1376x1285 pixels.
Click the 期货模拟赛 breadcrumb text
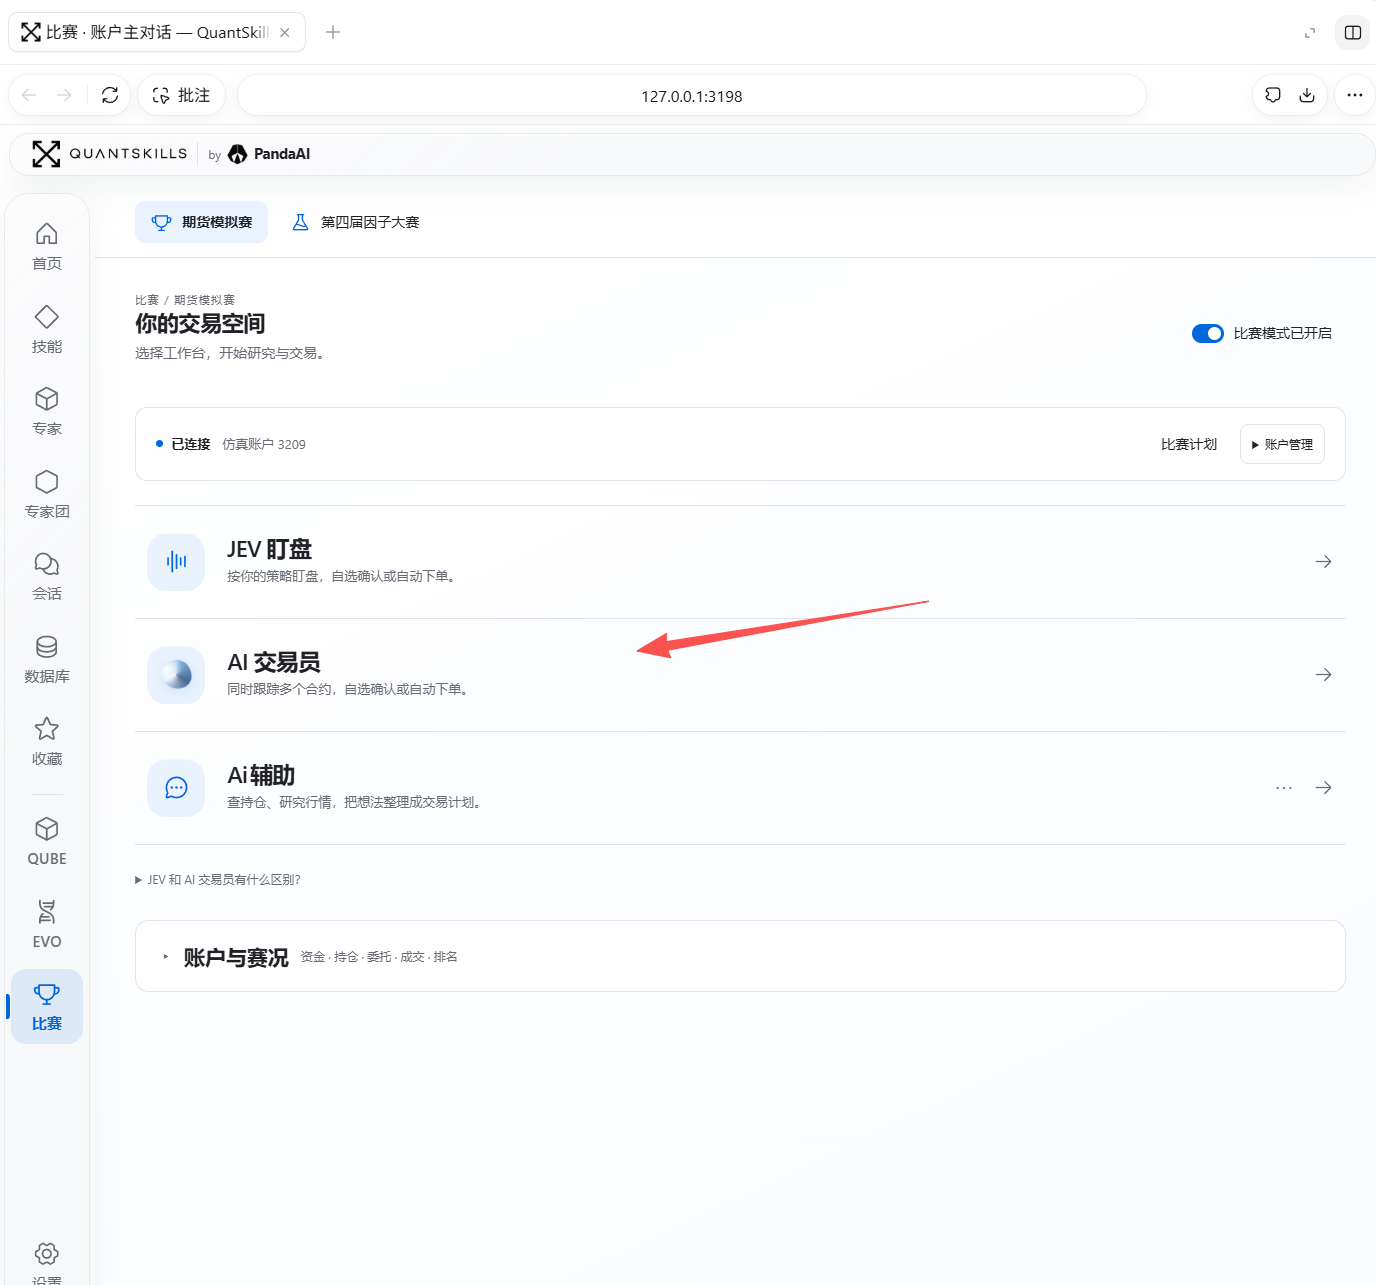205,300
